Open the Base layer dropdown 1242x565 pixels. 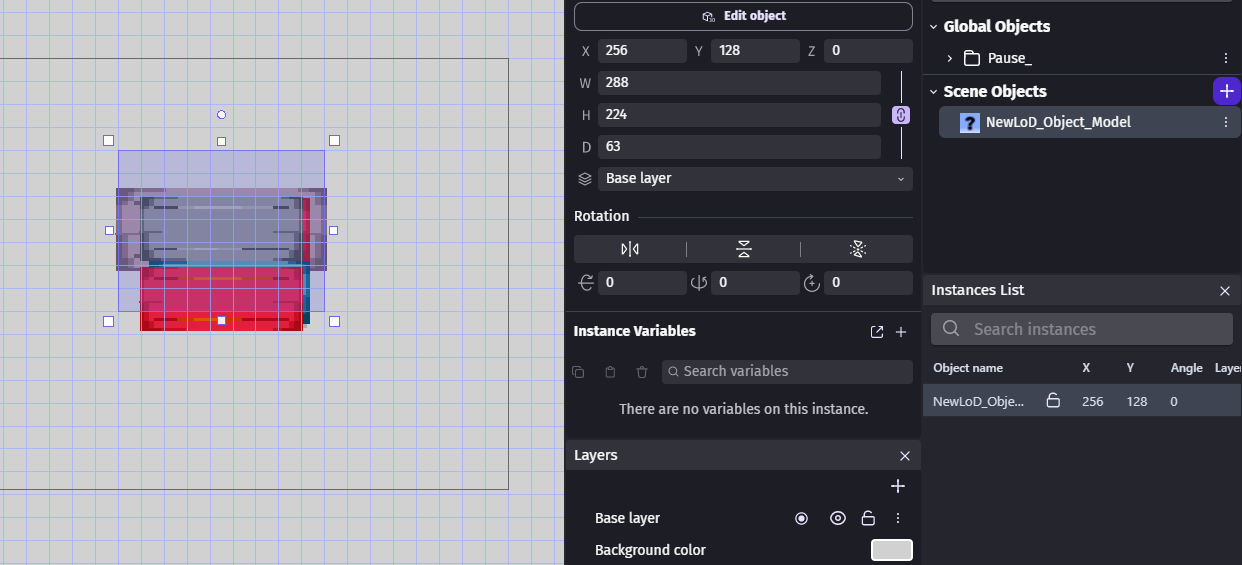(x=755, y=178)
